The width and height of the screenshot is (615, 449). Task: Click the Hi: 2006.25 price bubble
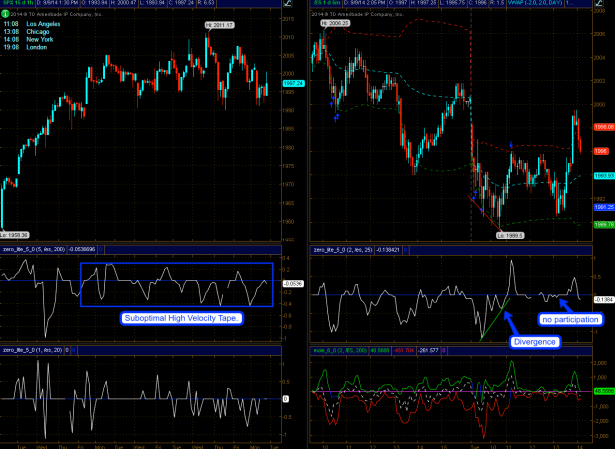tap(335, 23)
